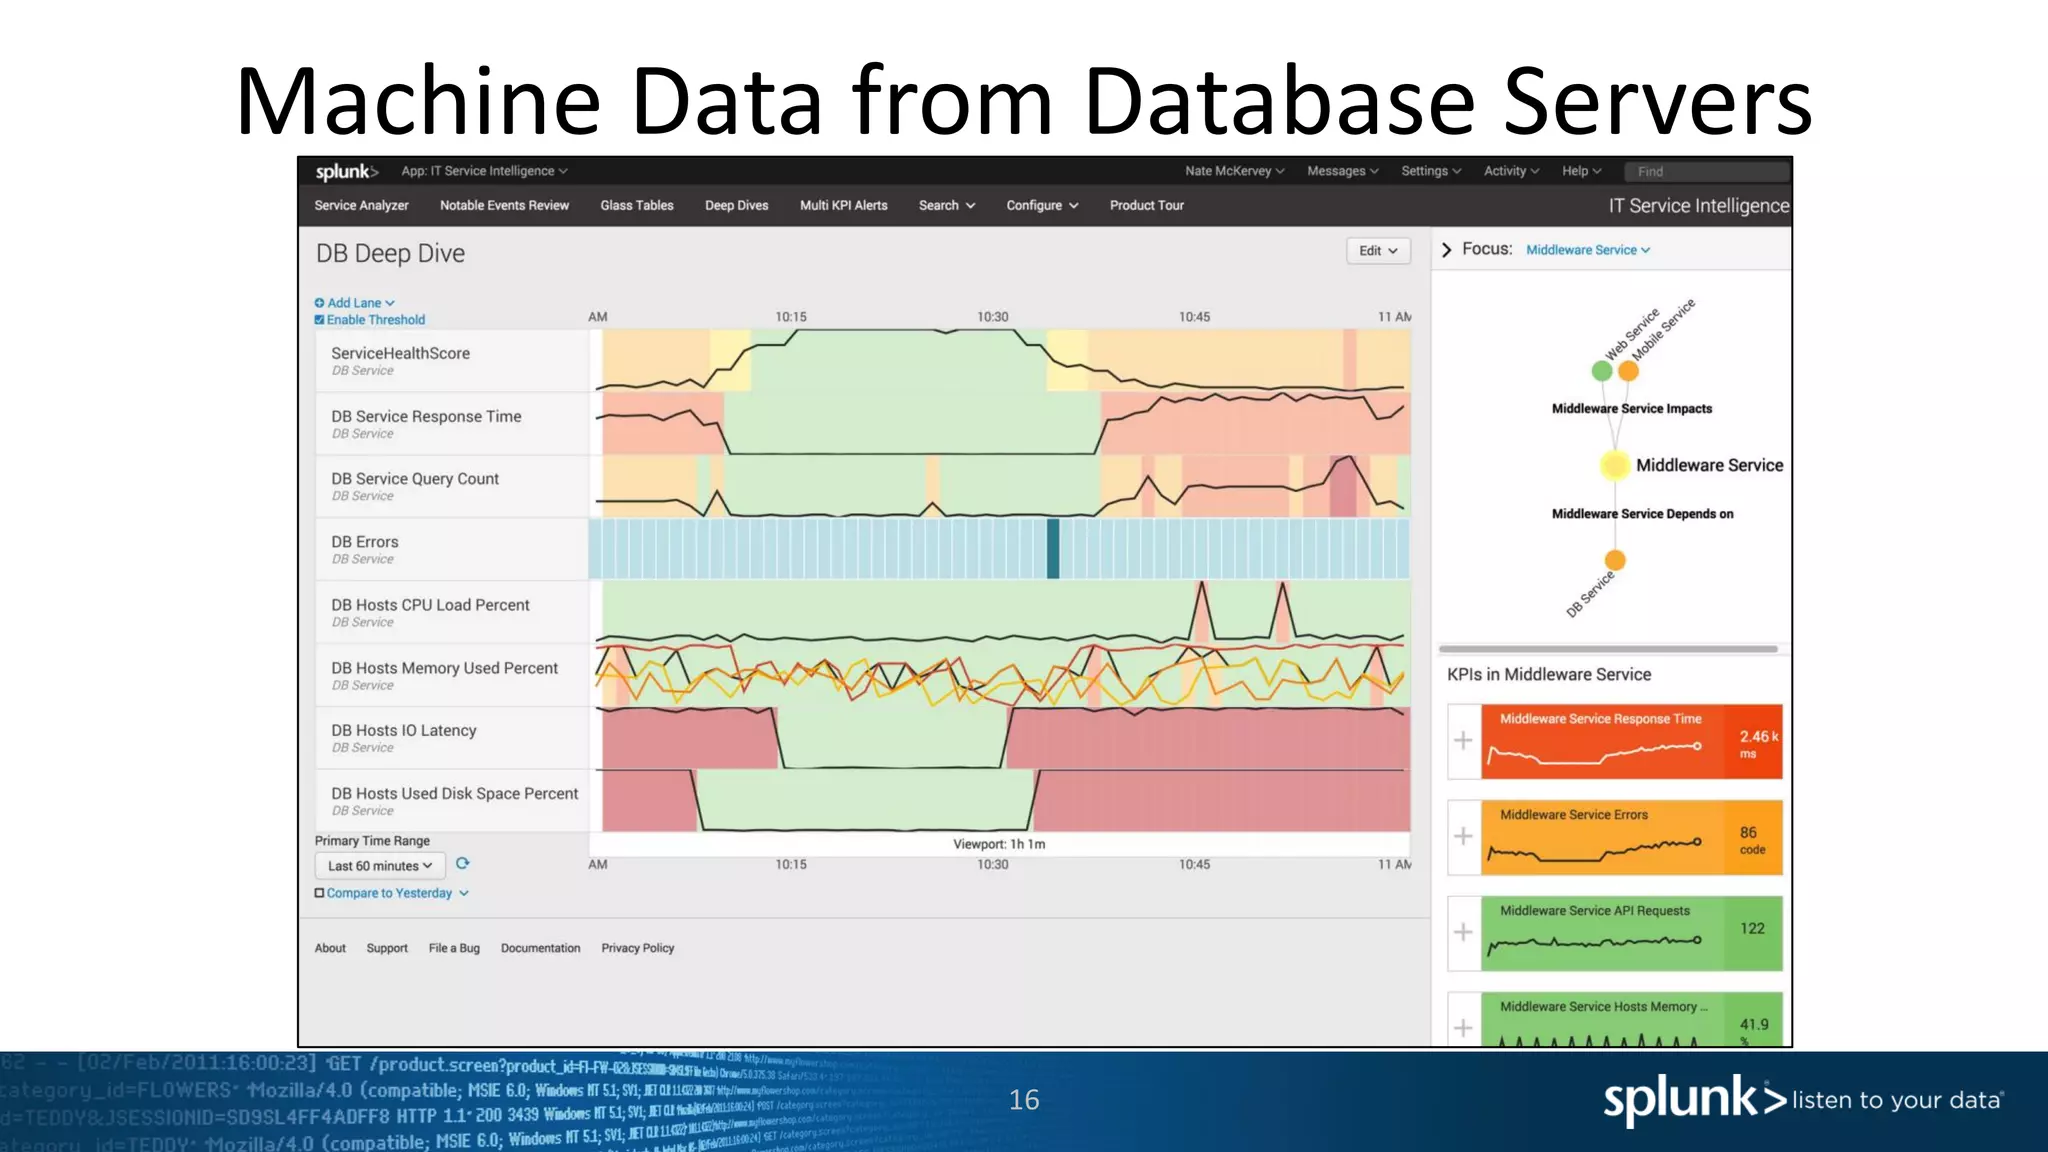
Task: Select the DB Hosts Used Disk Space Percent lane
Action: click(452, 801)
